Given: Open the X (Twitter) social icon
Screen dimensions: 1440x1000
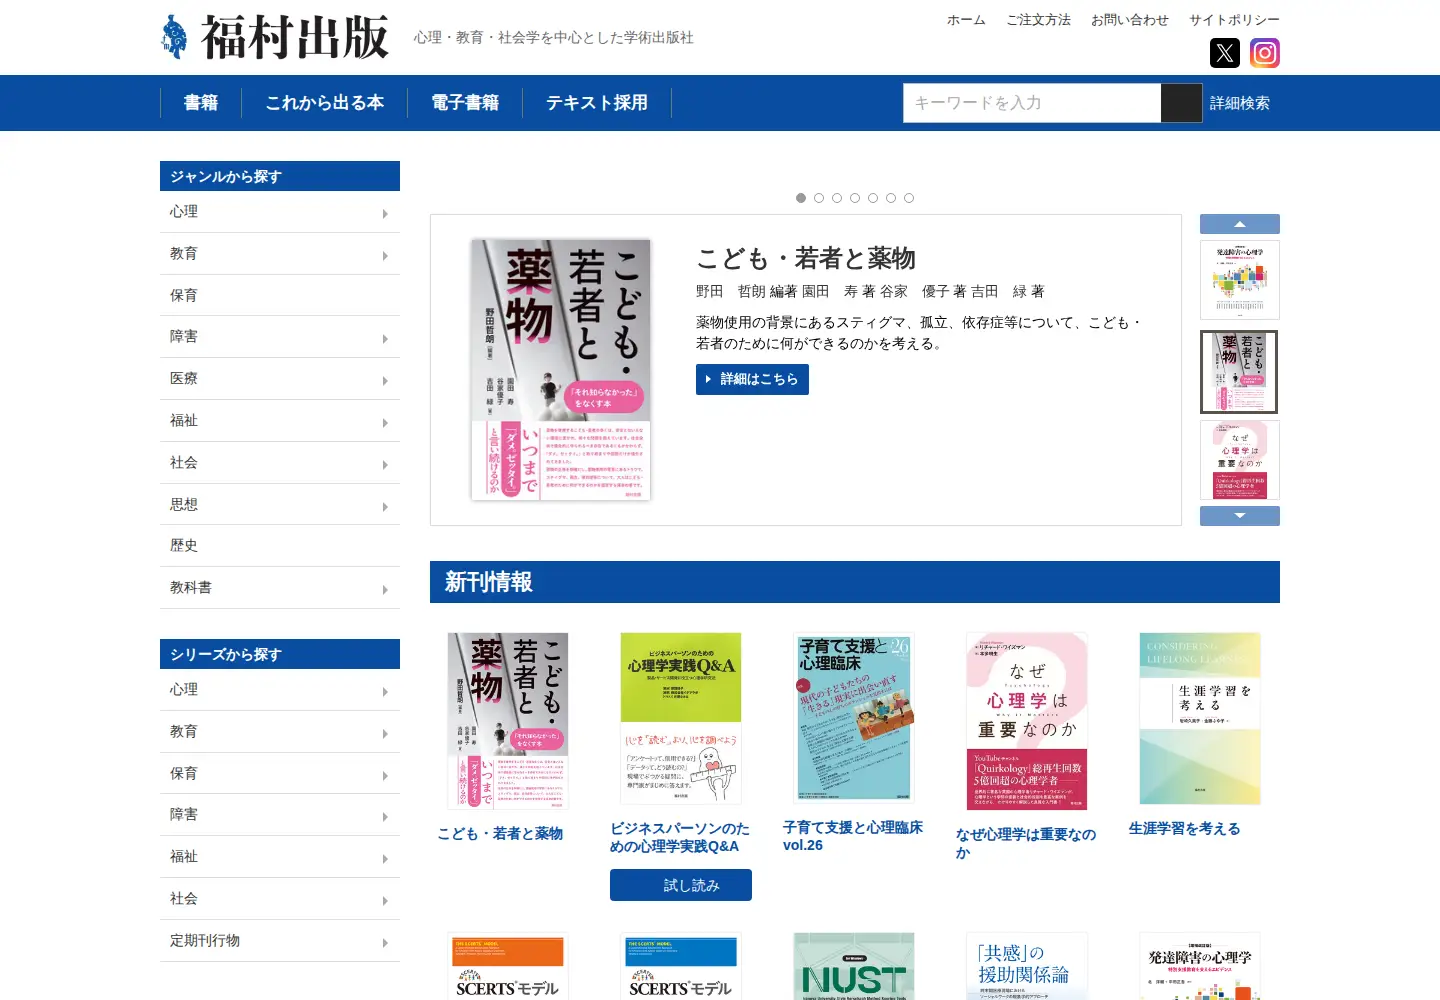Looking at the screenshot, I should pyautogui.click(x=1225, y=53).
